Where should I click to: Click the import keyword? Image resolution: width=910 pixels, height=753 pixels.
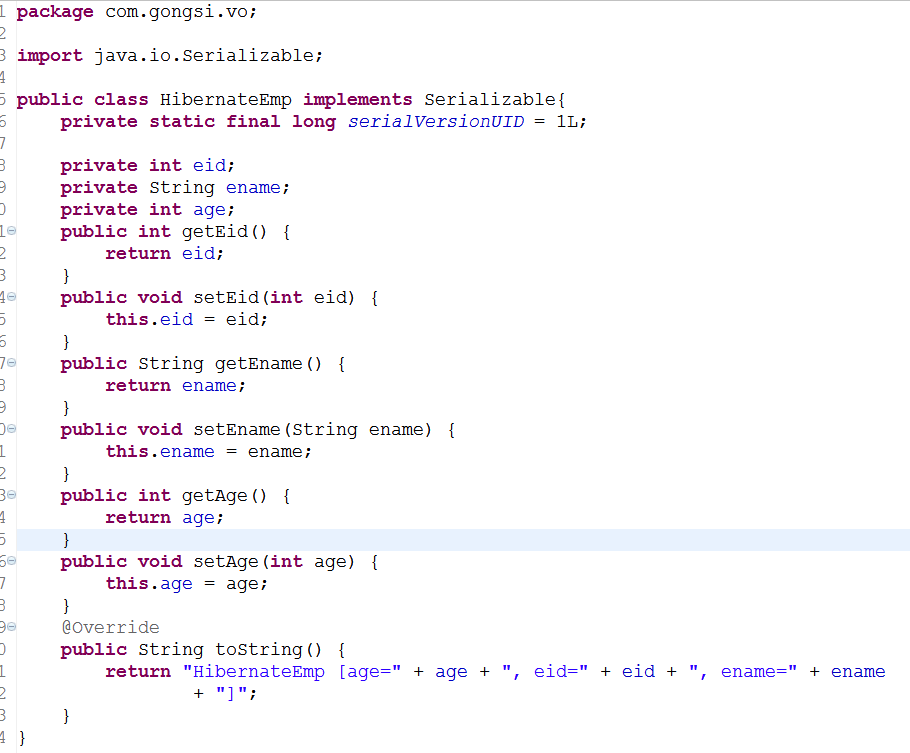[x=50, y=56]
